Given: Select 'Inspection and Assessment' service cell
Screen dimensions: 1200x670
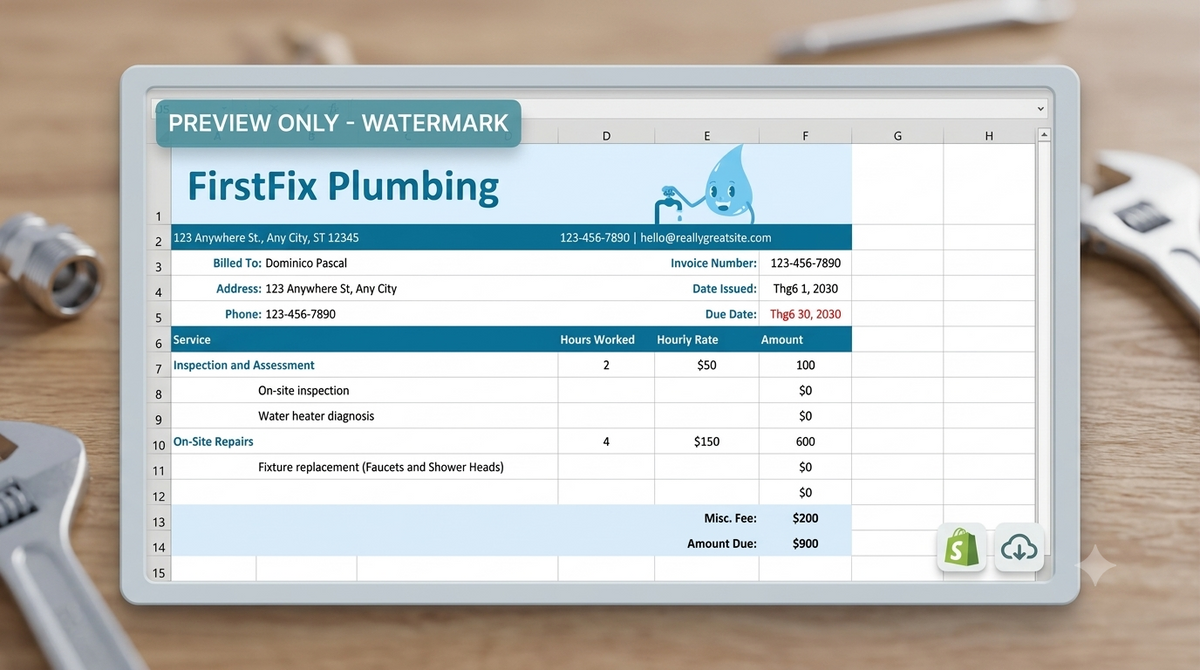Looking at the screenshot, I should 244,365.
